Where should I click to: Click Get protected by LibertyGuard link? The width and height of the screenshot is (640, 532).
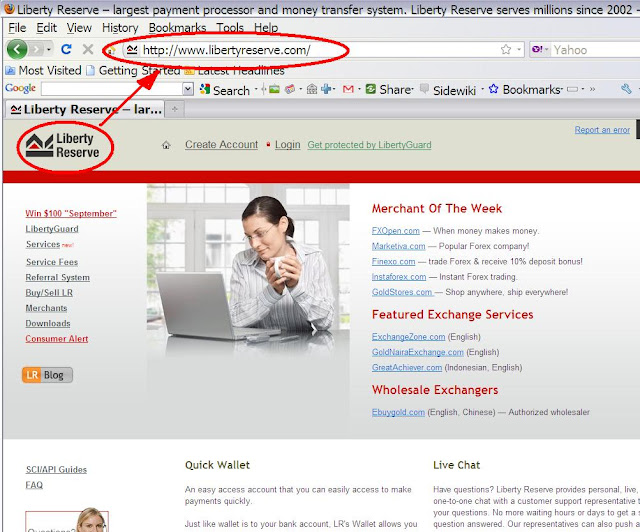[369, 145]
